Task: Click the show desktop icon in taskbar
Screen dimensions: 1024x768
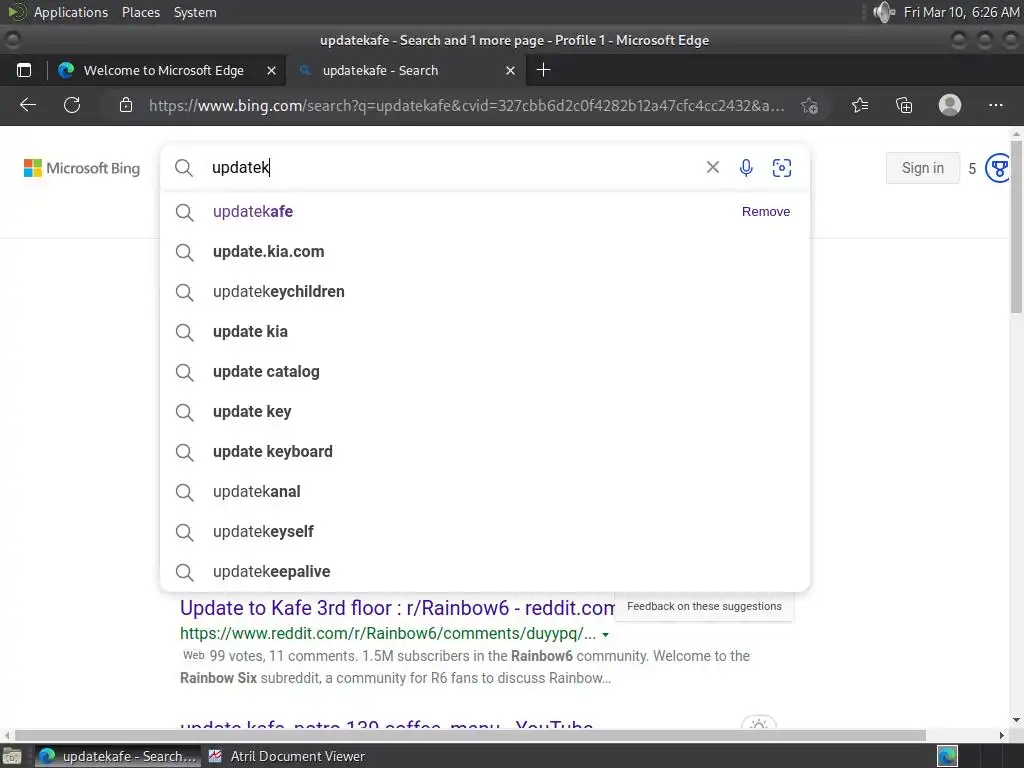Action: coord(12,756)
